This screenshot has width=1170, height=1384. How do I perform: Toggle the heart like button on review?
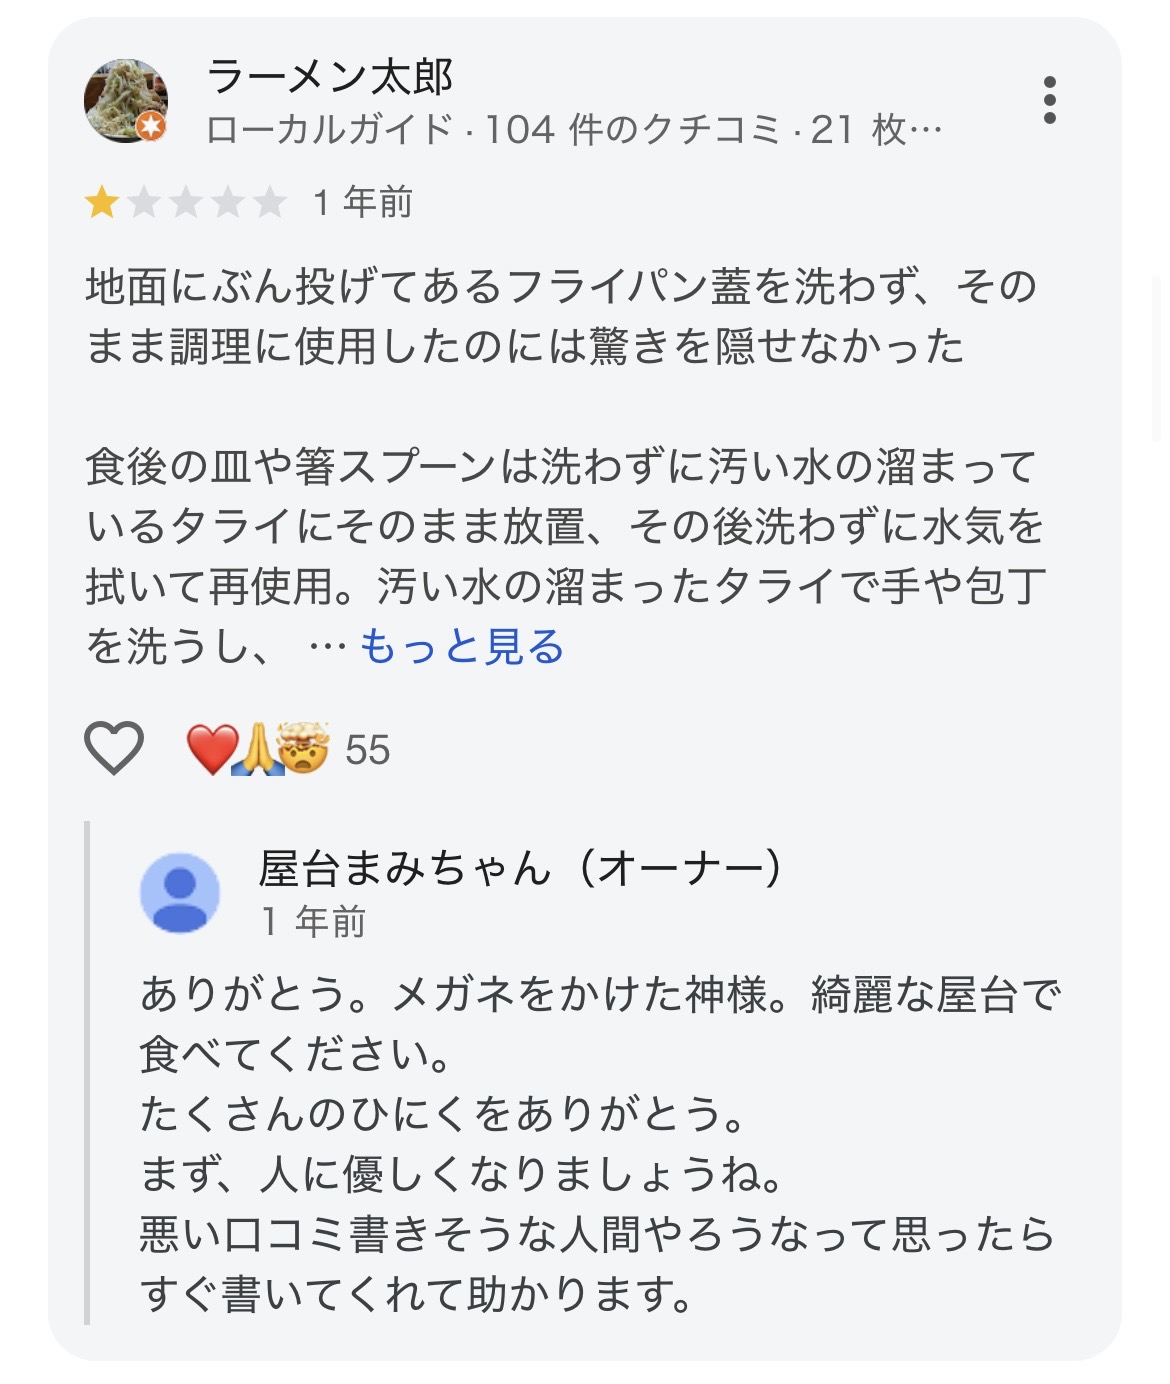click(113, 748)
